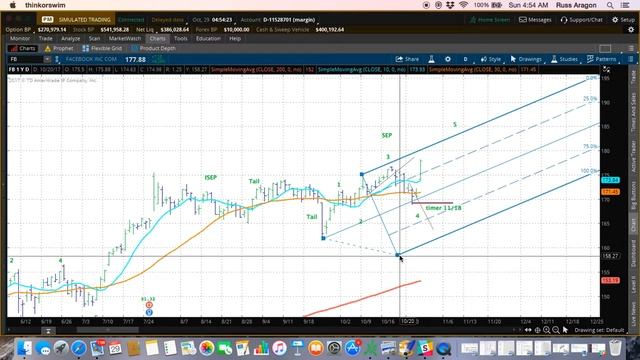Select the Drawings pointer icon
The image size is (640, 360).
[x=513, y=59]
